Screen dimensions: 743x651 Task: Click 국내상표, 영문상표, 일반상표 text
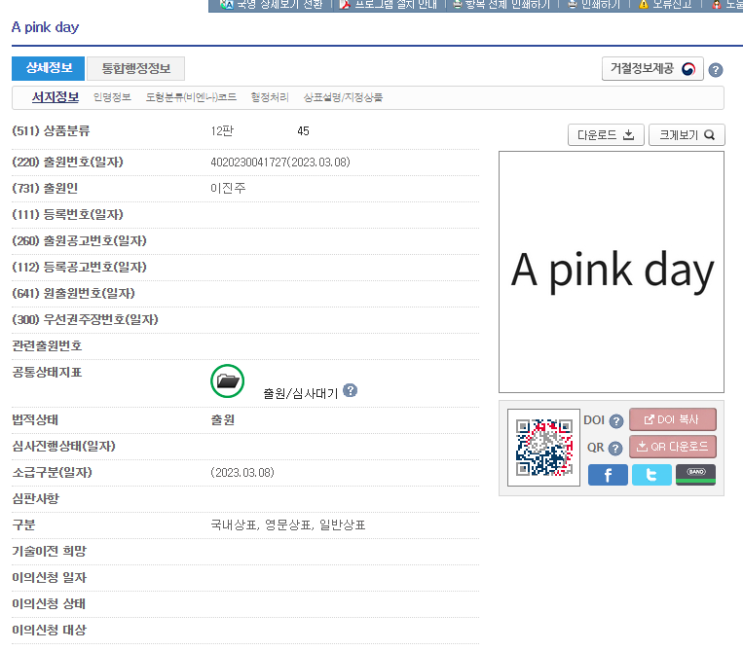[288, 525]
